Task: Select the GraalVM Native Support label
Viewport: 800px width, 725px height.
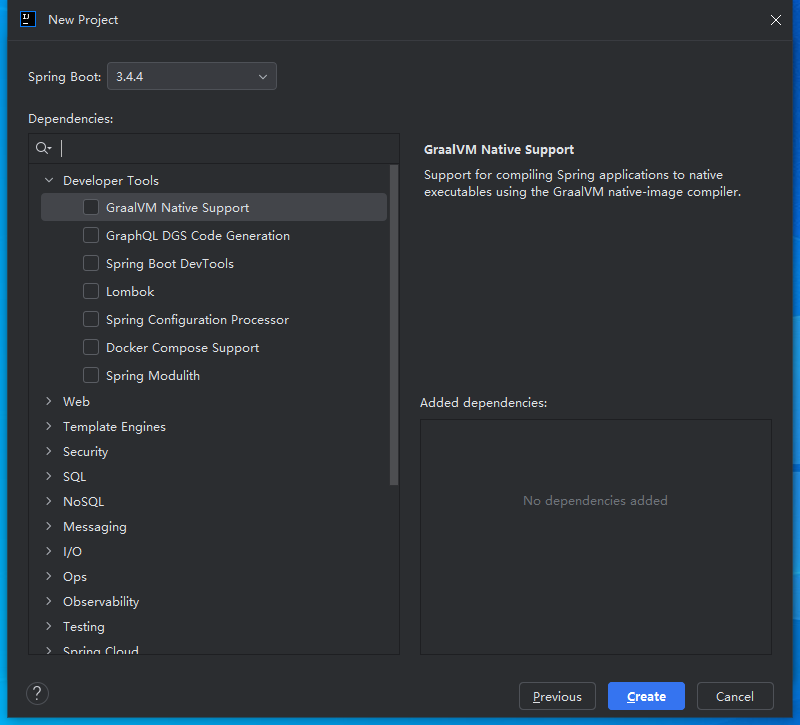Action: (x=178, y=208)
